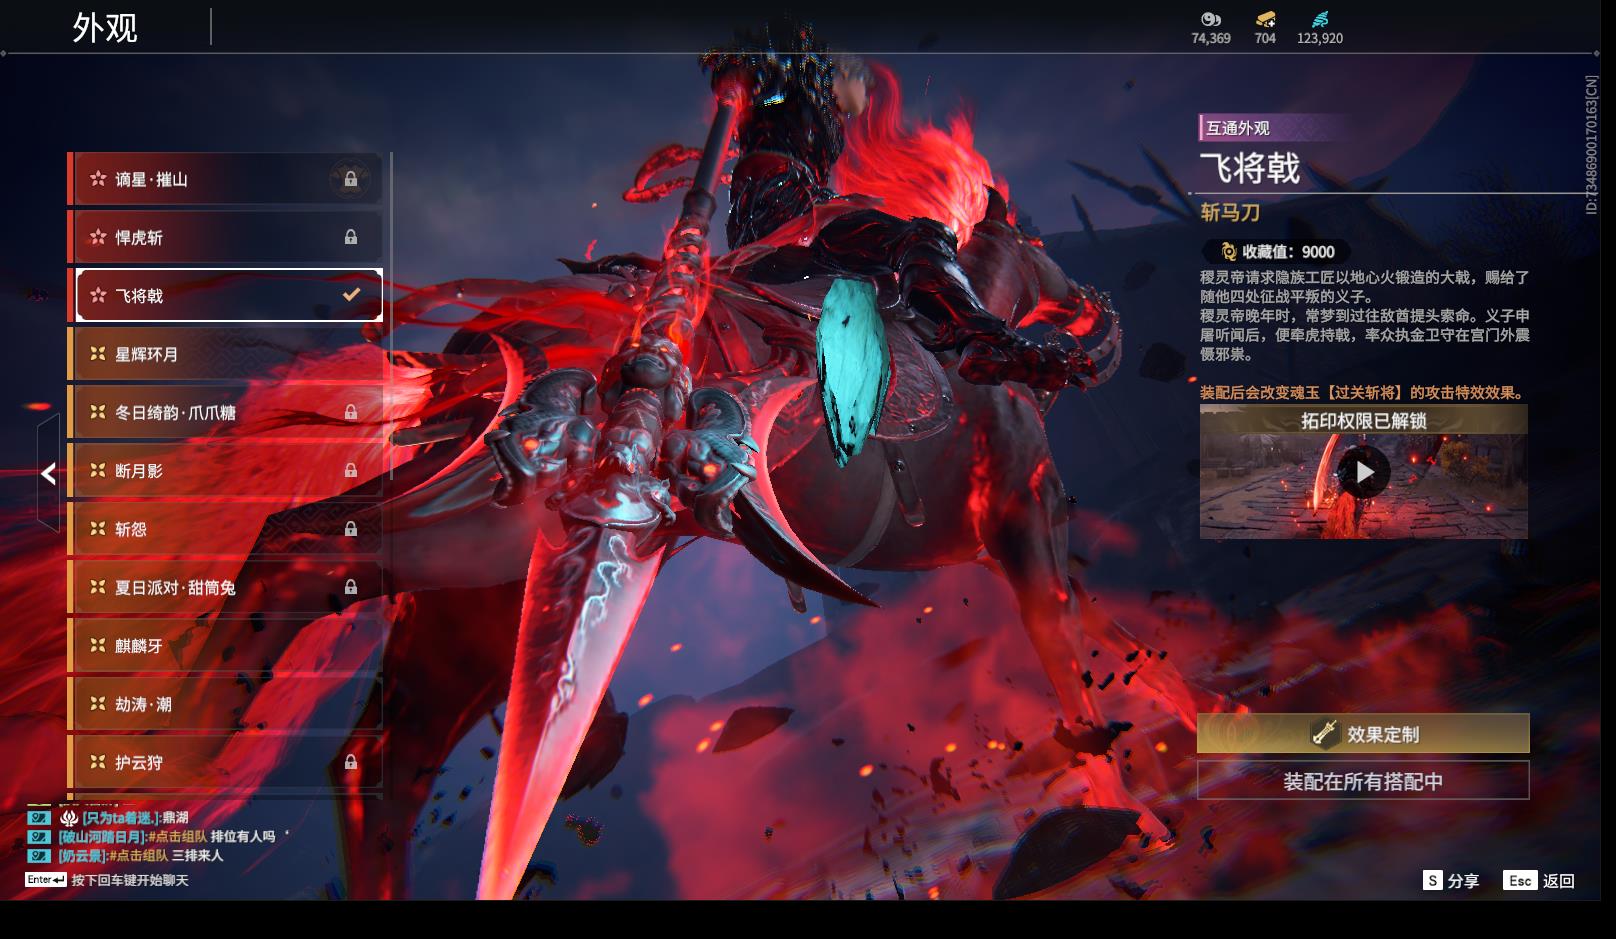This screenshot has width=1616, height=939.
Task: Toggle the checkmark on 飞将戟 skin
Action: click(x=351, y=295)
